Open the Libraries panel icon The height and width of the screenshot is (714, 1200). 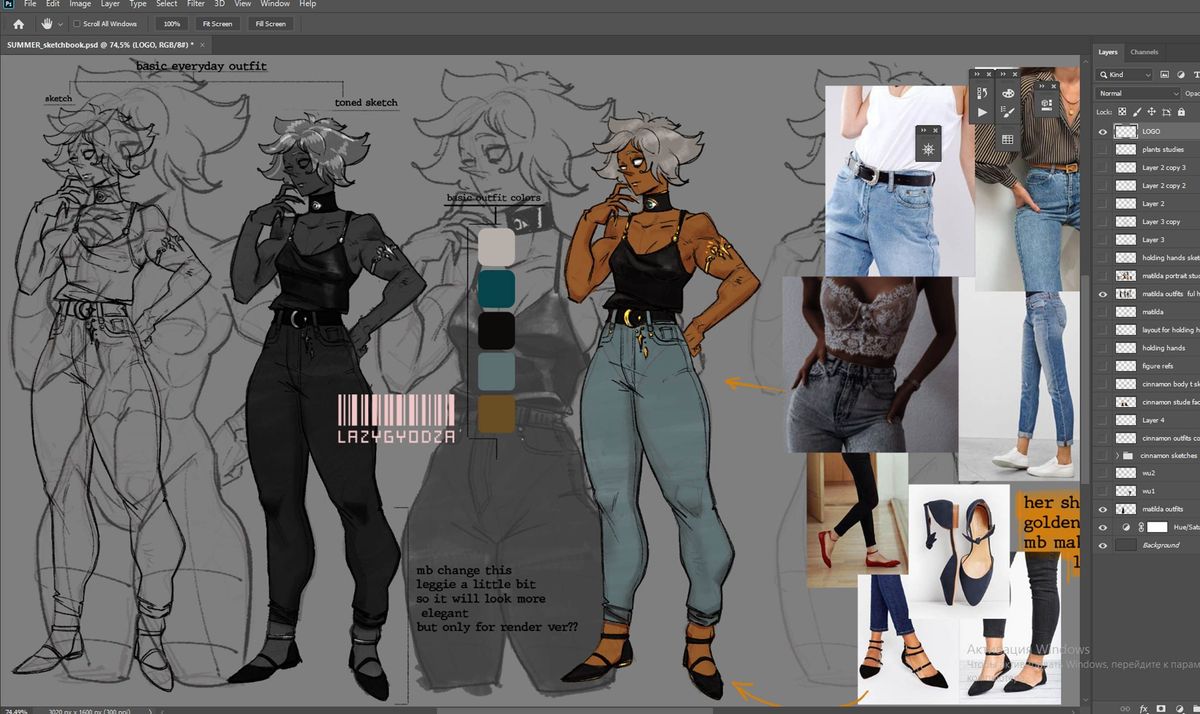click(x=1047, y=103)
